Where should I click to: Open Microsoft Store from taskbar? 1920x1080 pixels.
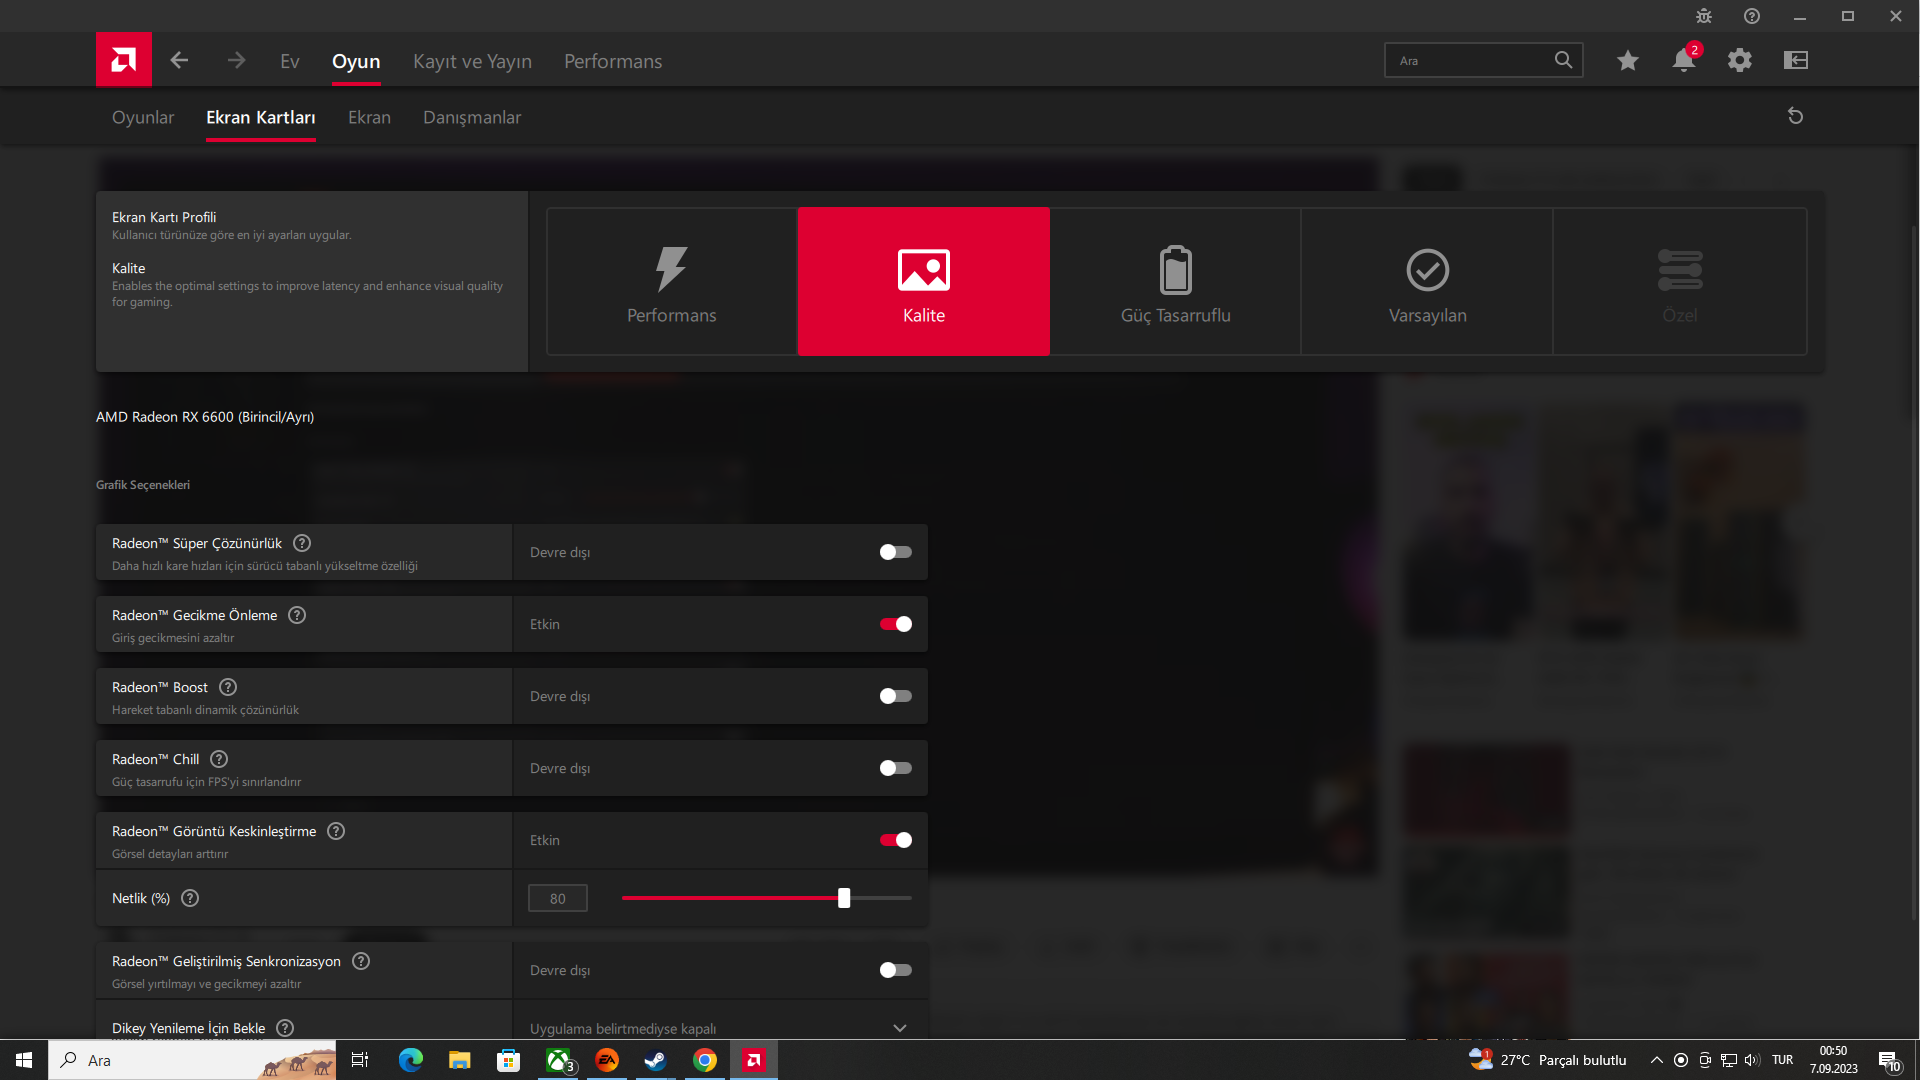[509, 1060]
